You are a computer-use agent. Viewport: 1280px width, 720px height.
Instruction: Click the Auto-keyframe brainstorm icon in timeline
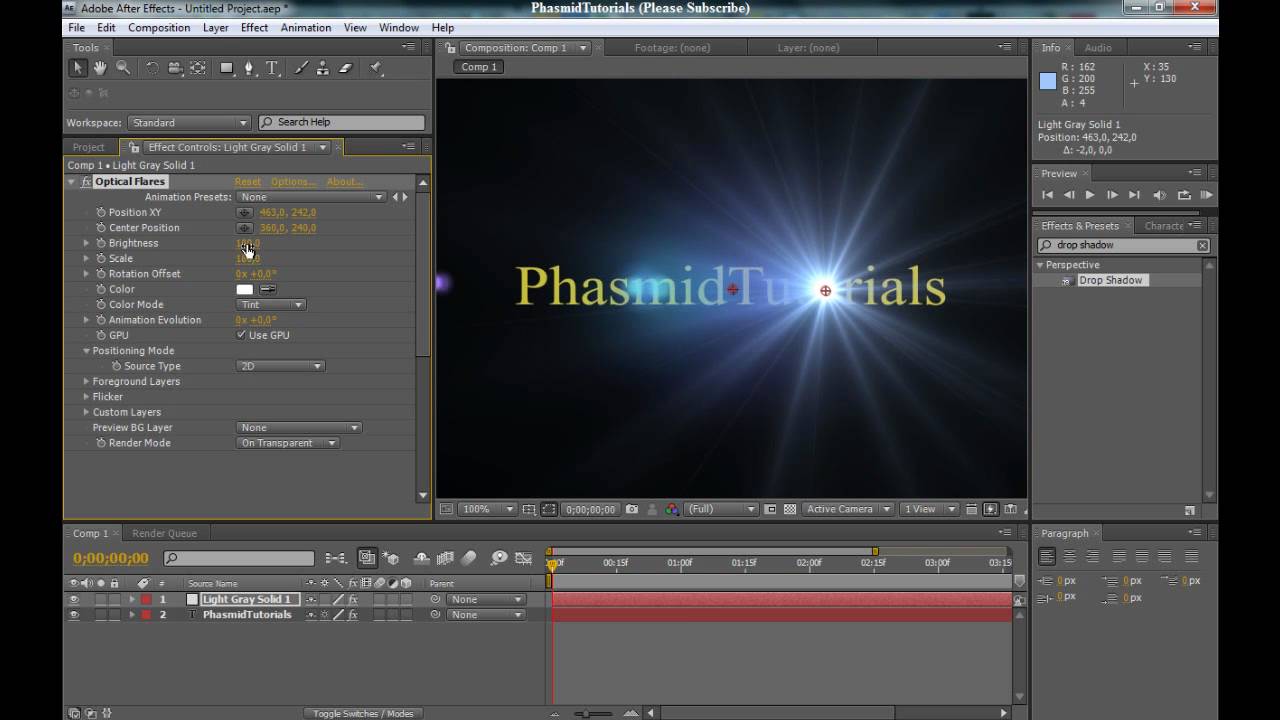point(498,558)
